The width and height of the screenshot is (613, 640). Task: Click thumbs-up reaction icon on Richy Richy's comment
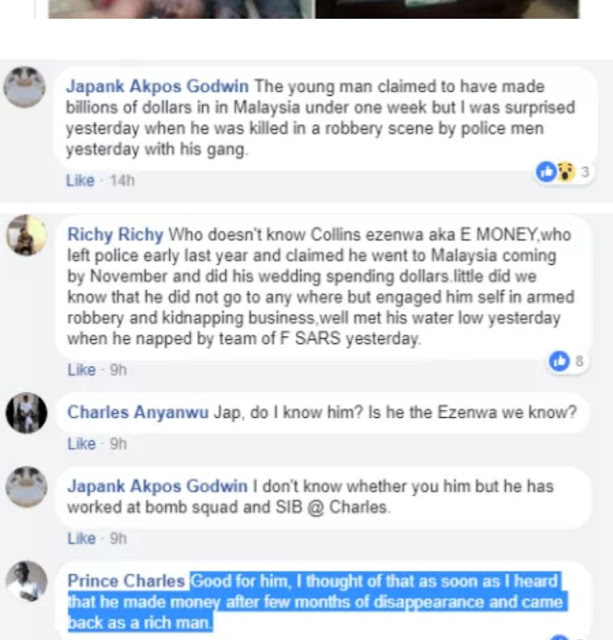[x=558, y=361]
